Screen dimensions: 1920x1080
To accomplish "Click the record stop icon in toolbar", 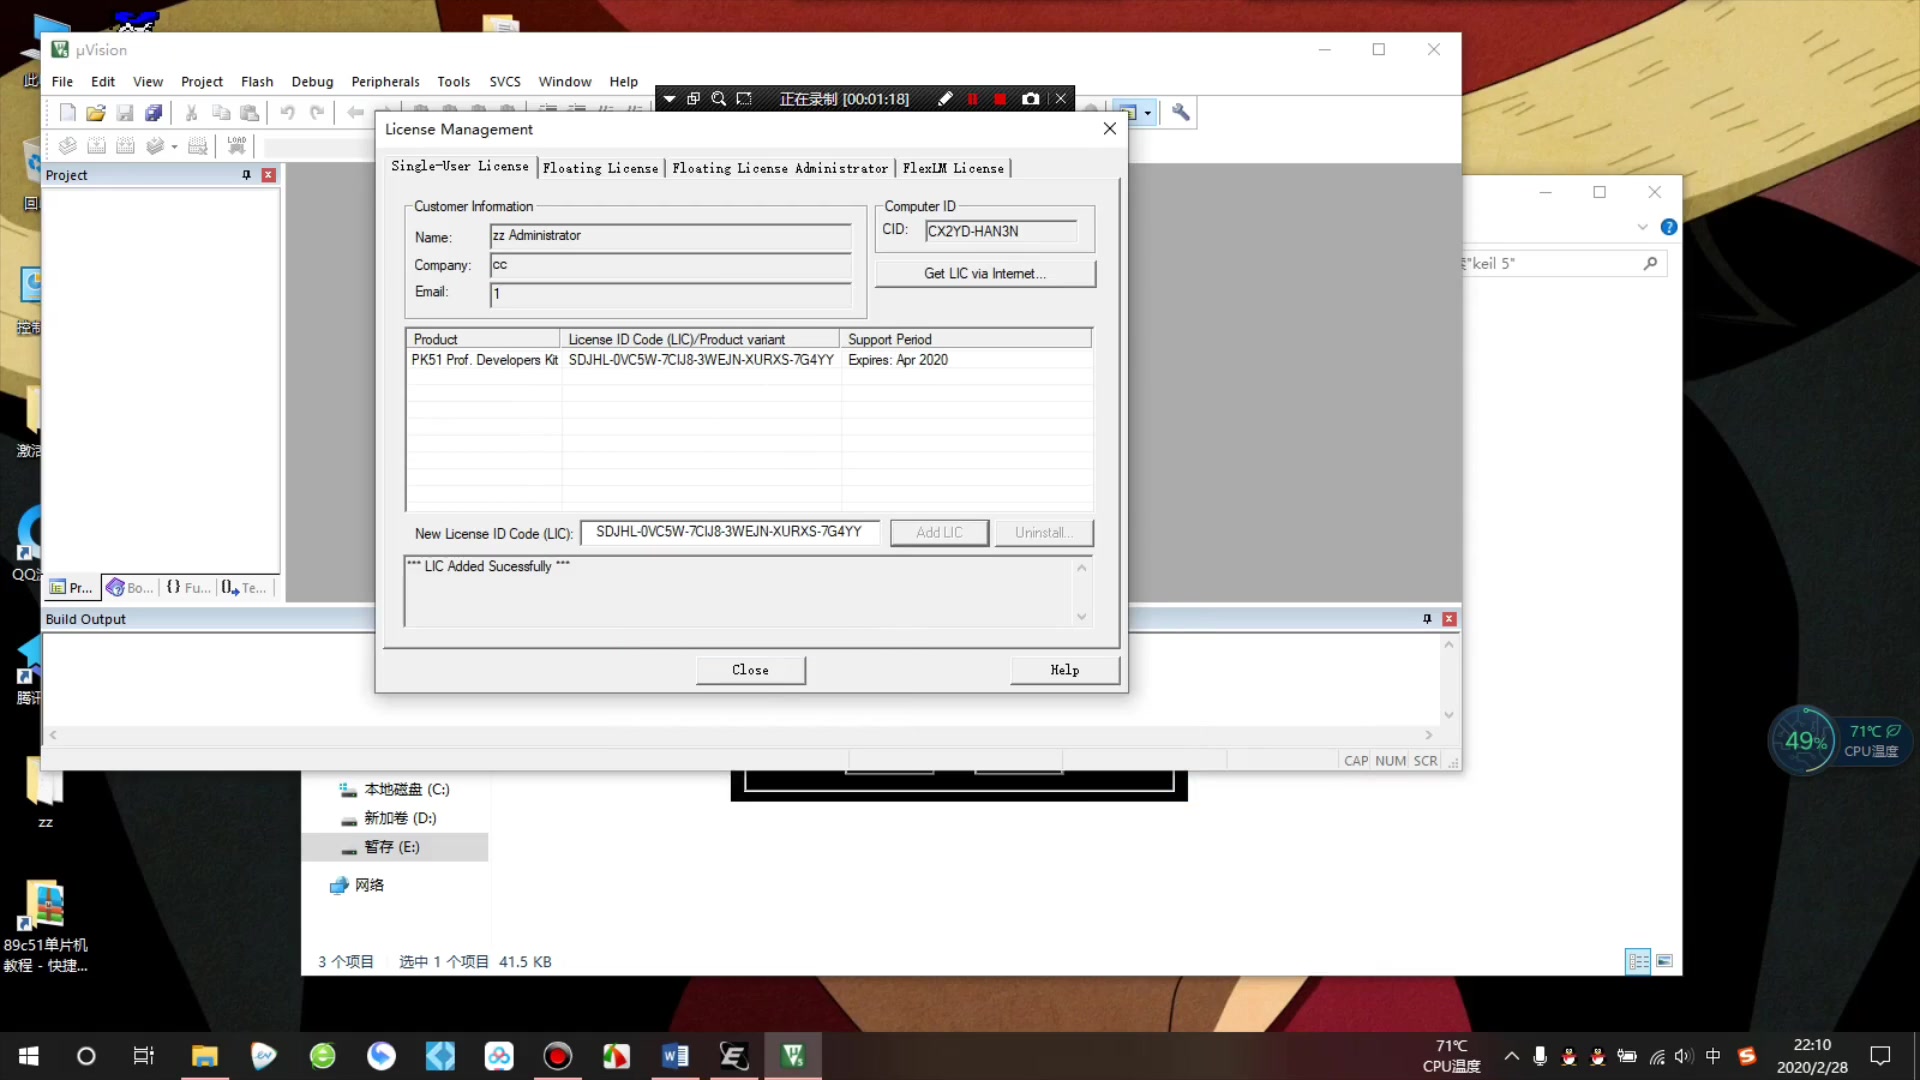I will tap(1000, 98).
